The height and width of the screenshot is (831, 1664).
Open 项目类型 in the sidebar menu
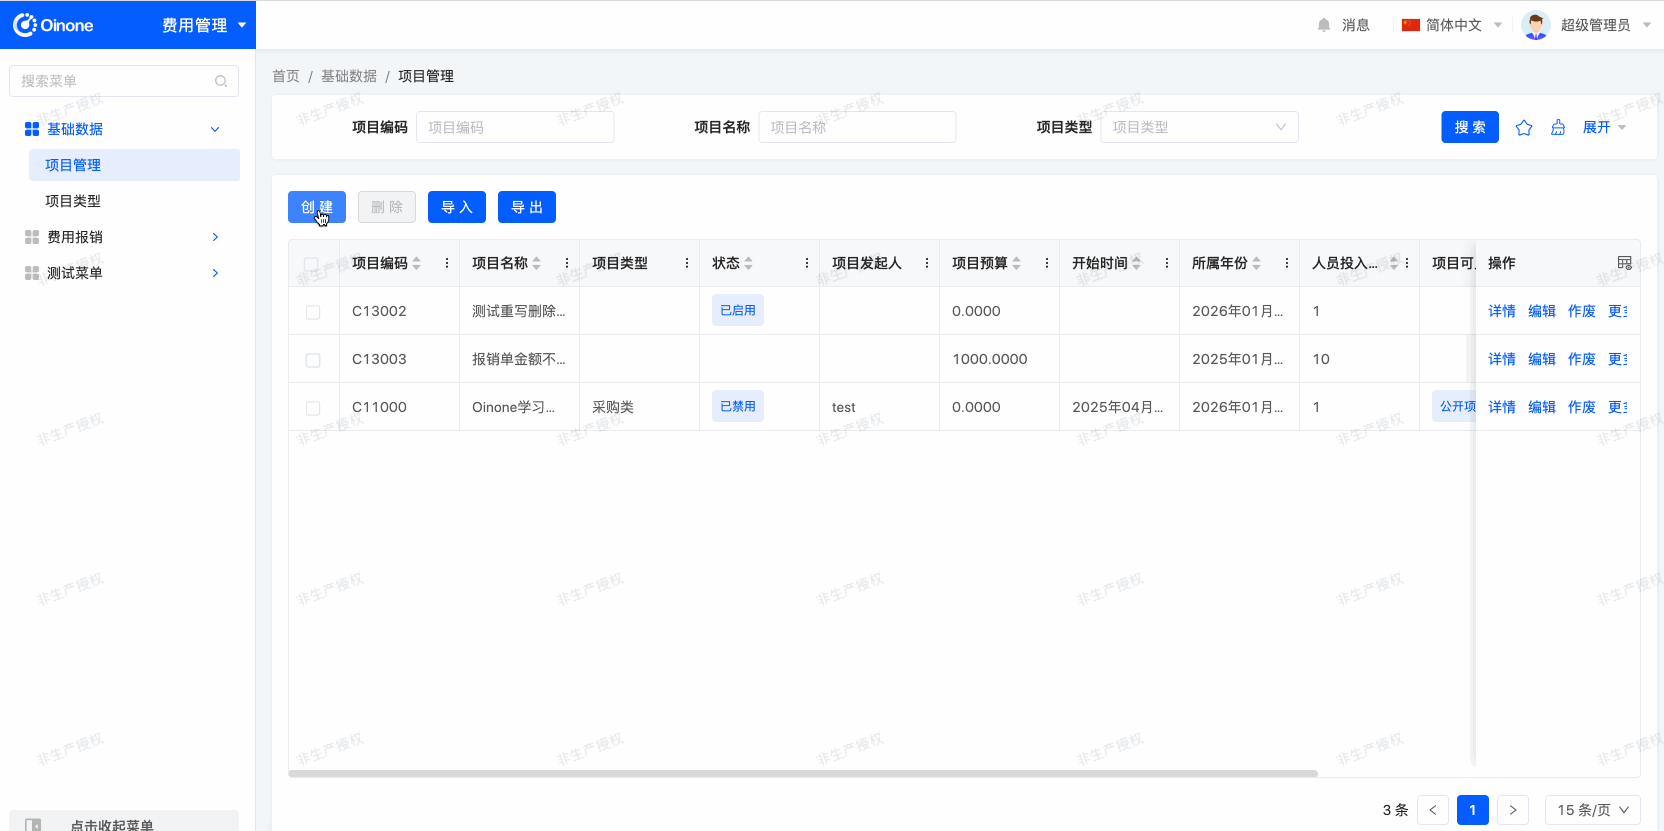73,201
